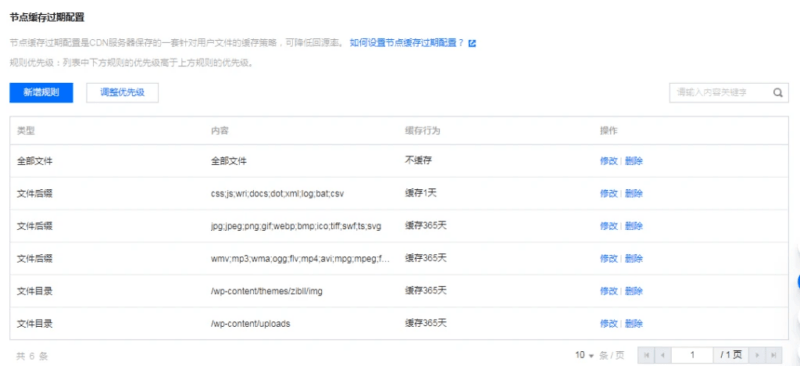Go to previous page arrow
Viewport: 800px width, 366px height.
point(663,355)
